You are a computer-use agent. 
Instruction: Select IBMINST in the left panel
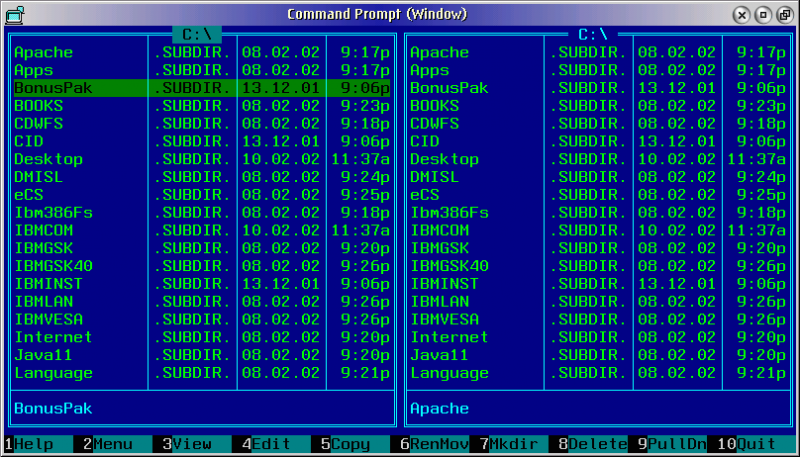pos(48,284)
